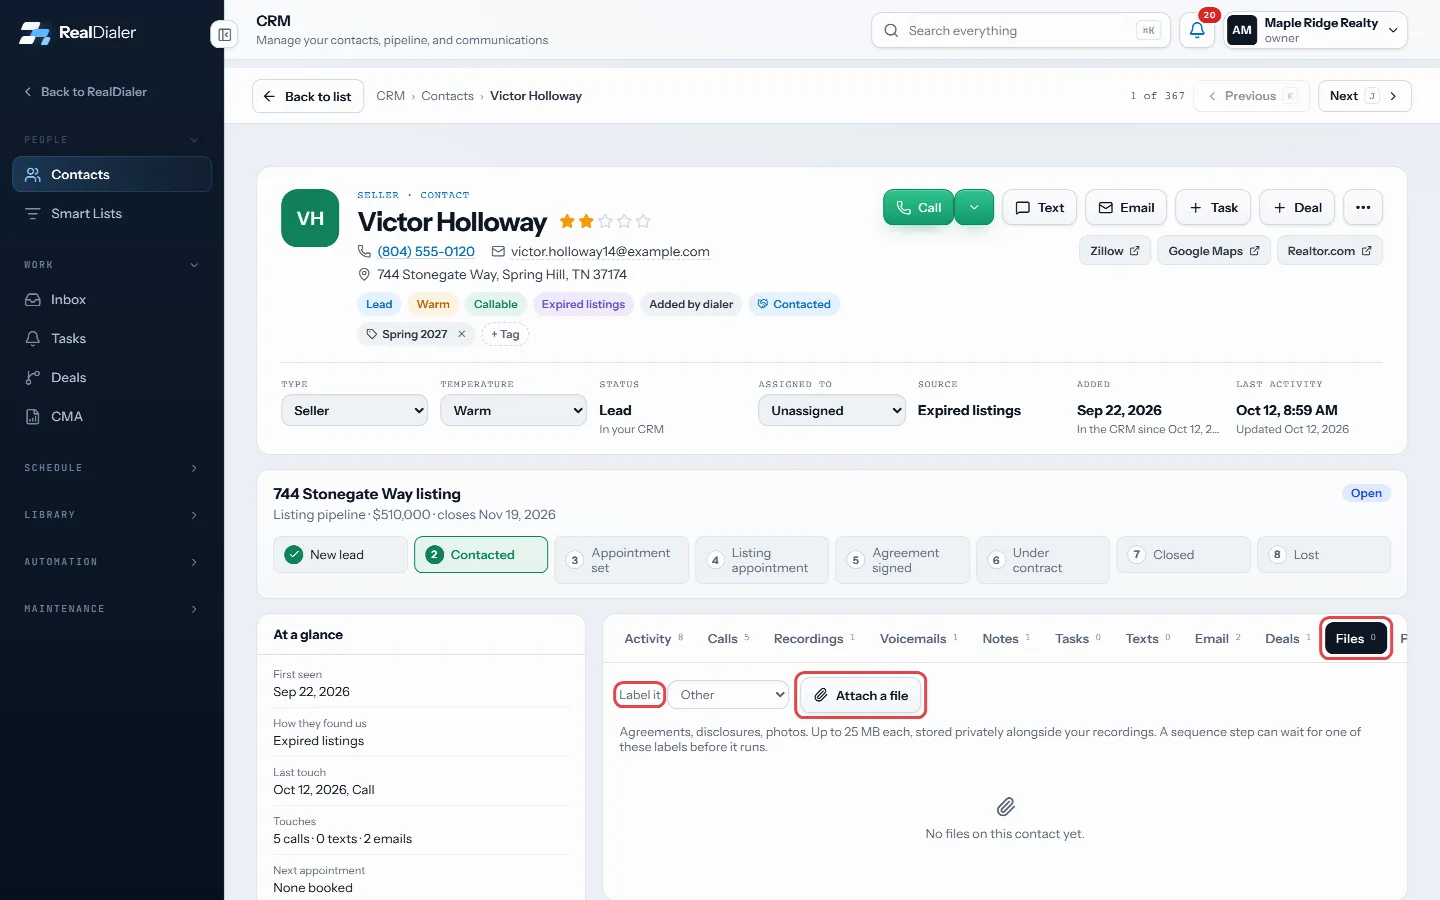Image resolution: width=1440 pixels, height=900 pixels.
Task: Open the Temperature dropdown showing Warm
Action: pyautogui.click(x=513, y=410)
